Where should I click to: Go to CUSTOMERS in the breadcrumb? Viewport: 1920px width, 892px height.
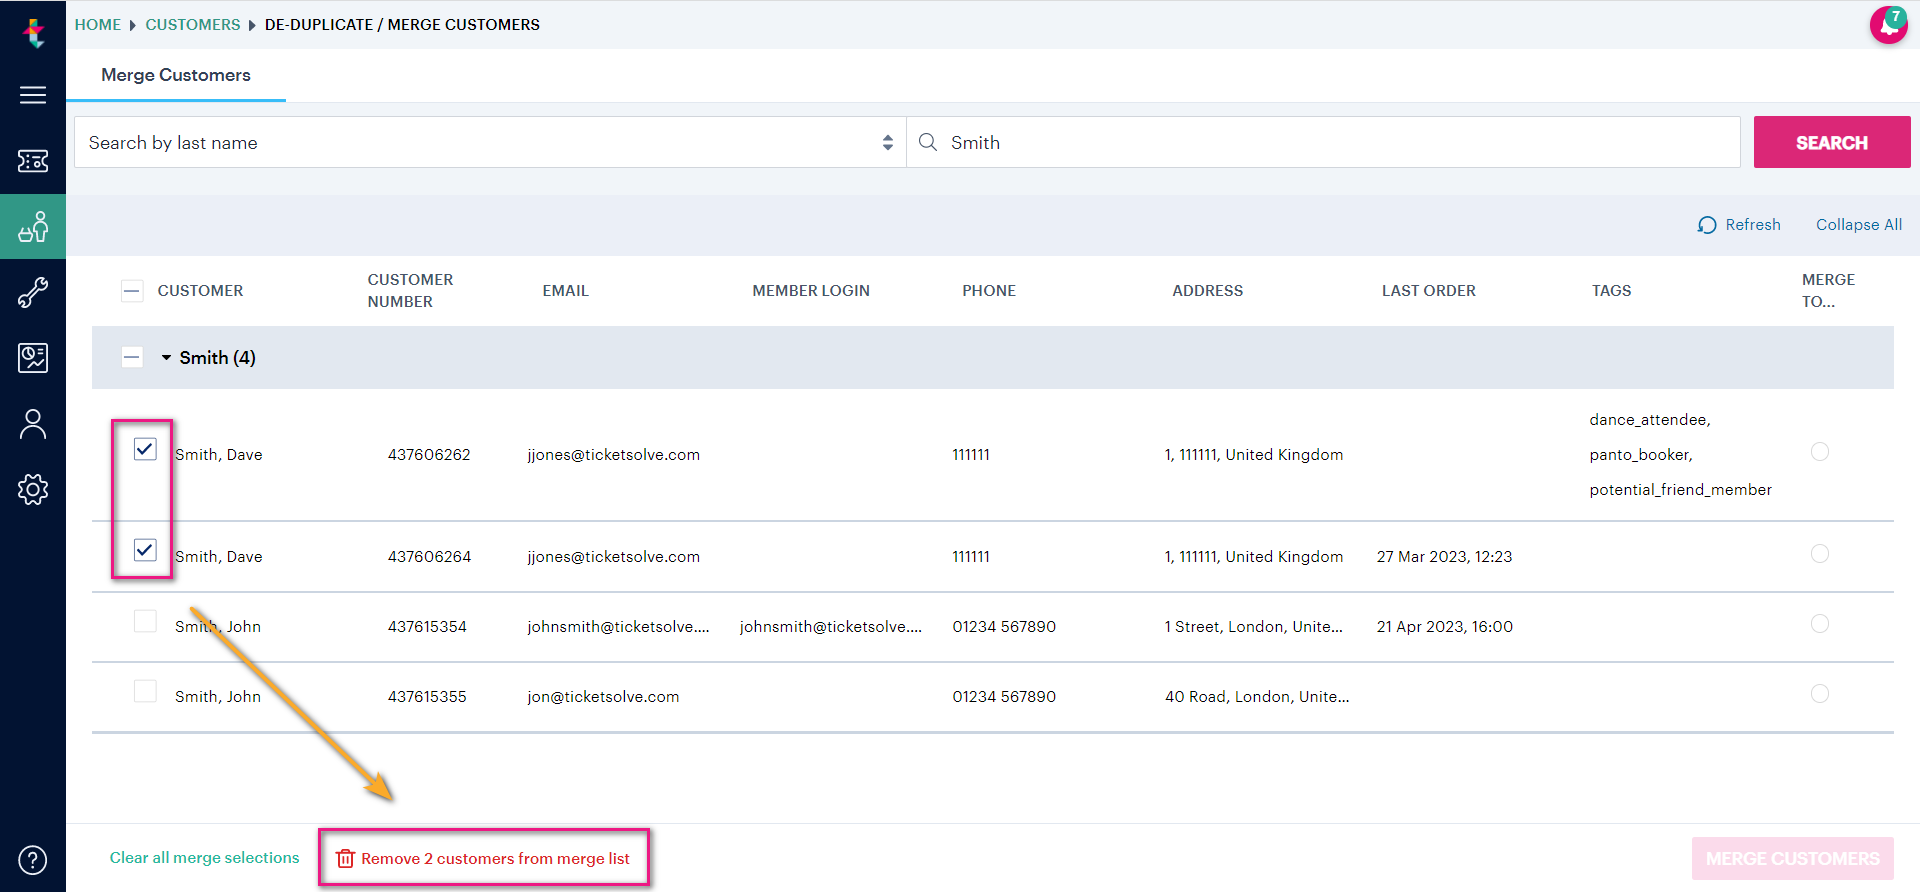[193, 24]
